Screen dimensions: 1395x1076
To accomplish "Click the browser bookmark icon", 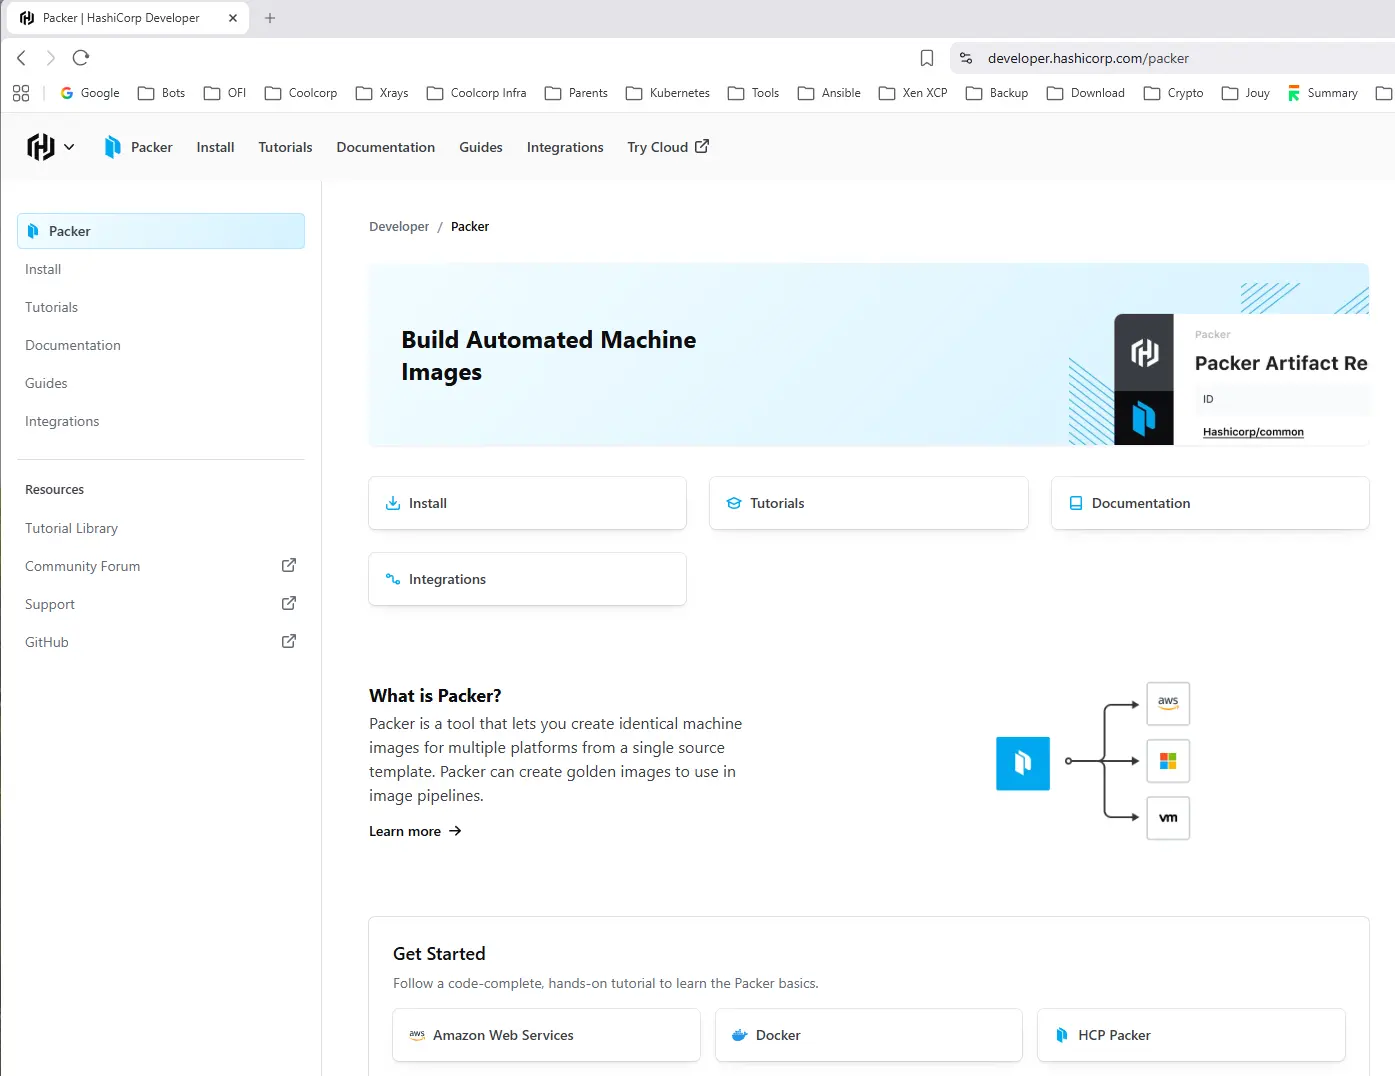I will tap(927, 58).
